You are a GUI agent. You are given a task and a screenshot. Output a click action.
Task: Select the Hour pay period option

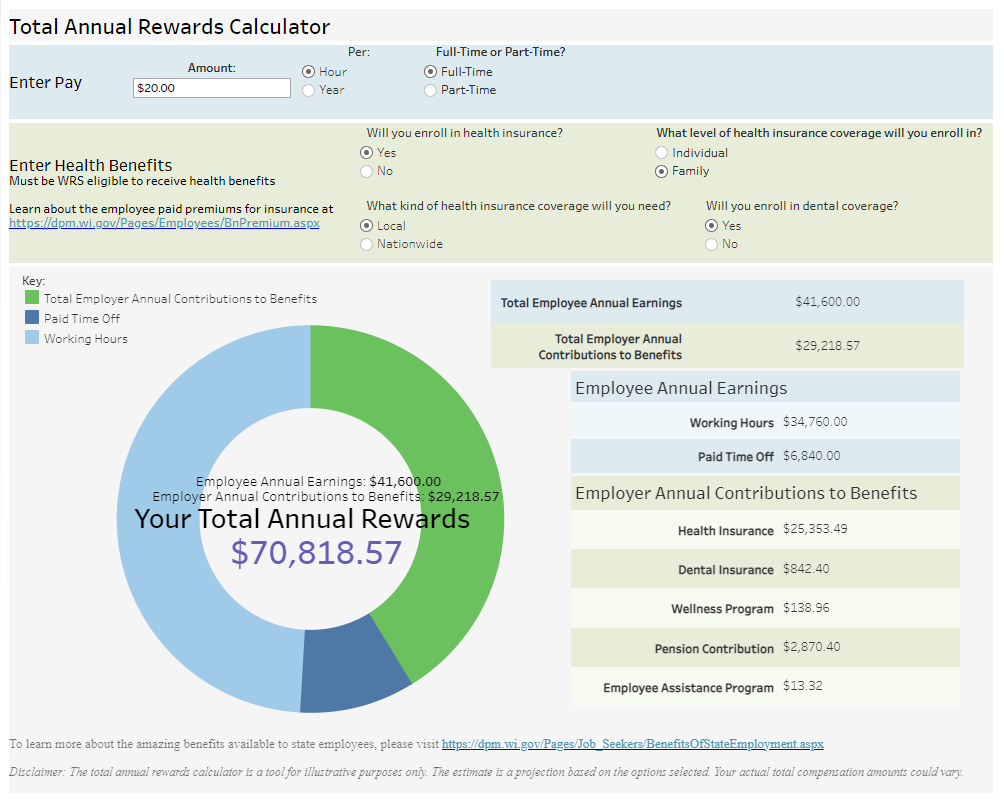tap(309, 72)
